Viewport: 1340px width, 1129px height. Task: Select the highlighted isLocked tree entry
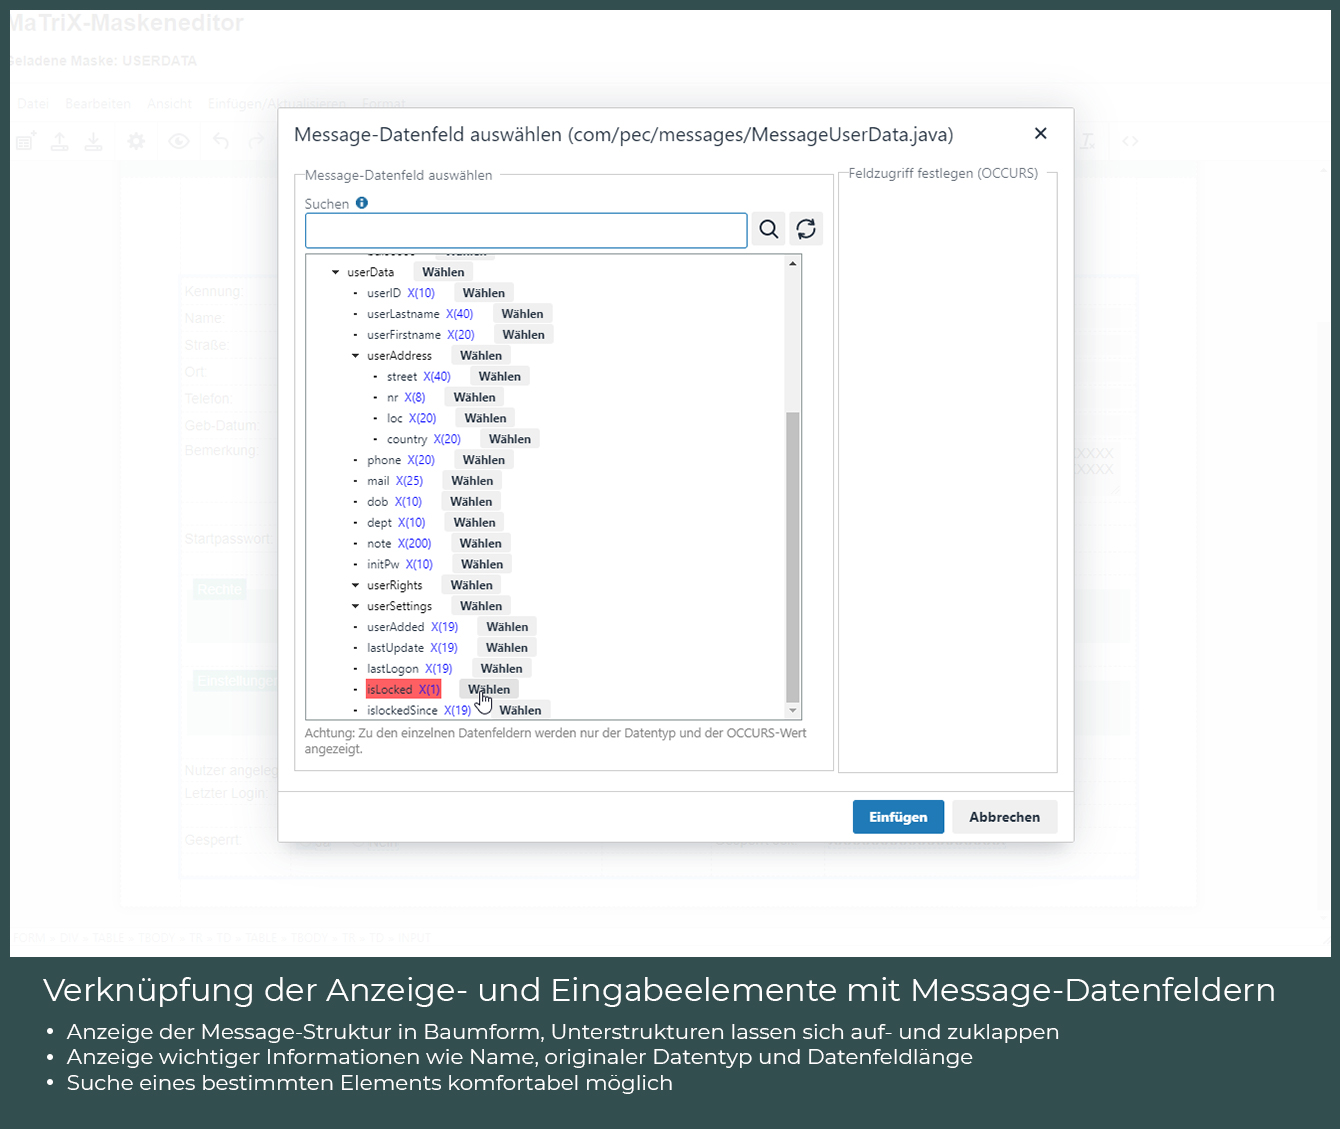402,690
